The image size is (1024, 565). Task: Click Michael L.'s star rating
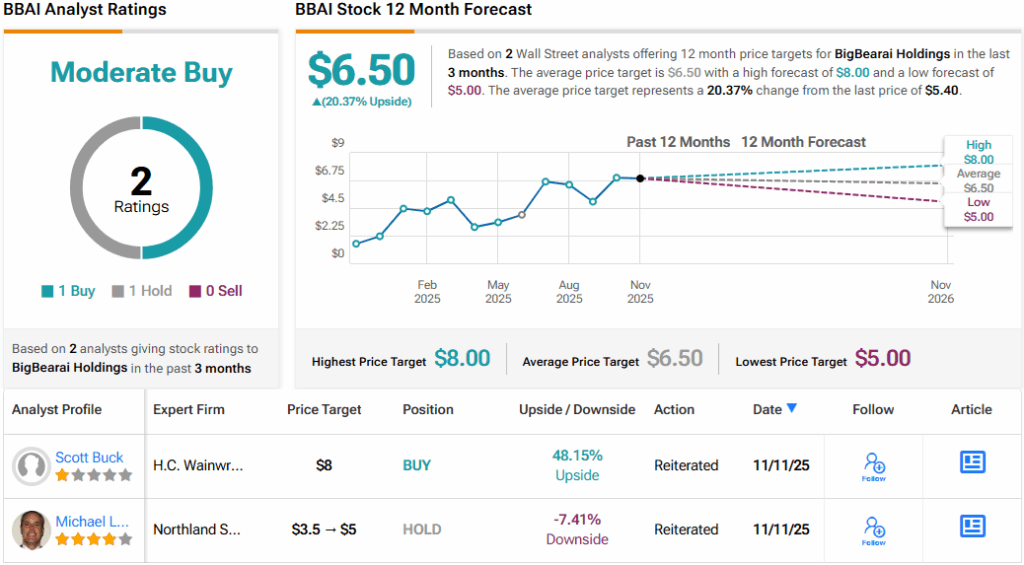(x=93, y=540)
